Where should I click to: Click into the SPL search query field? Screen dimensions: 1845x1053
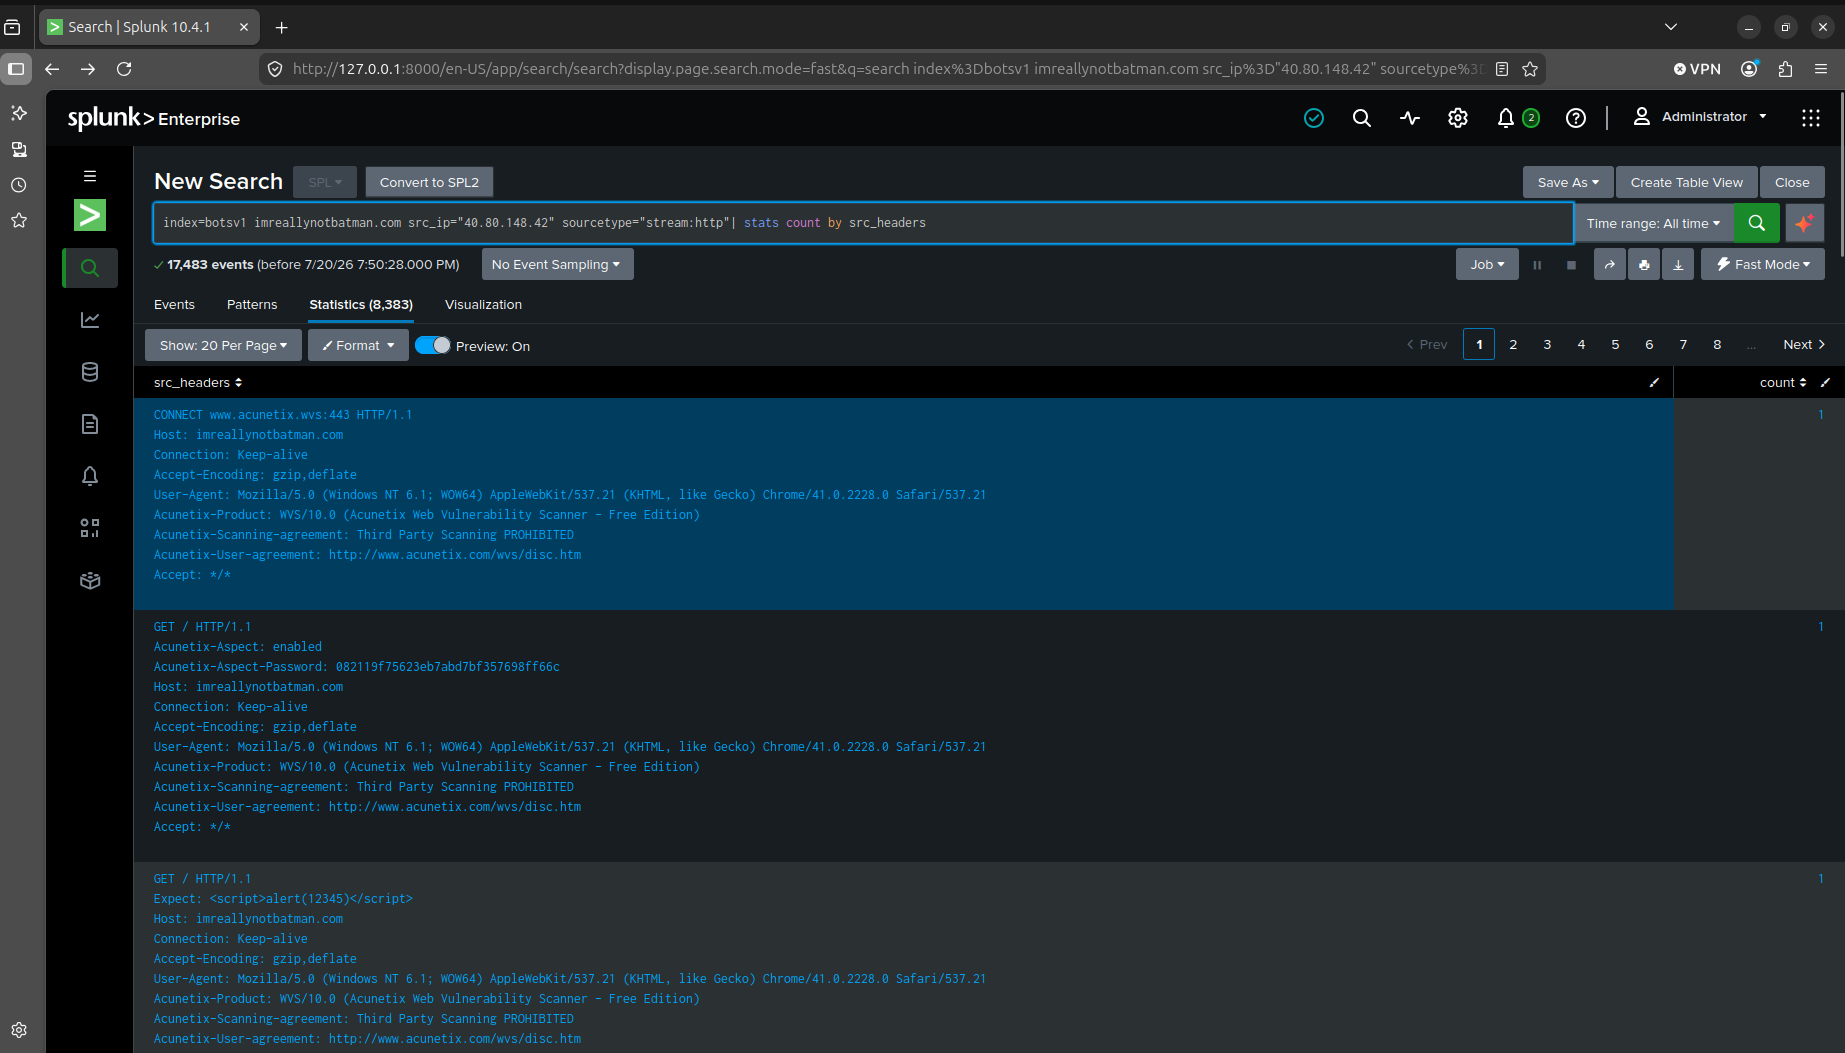[862, 223]
